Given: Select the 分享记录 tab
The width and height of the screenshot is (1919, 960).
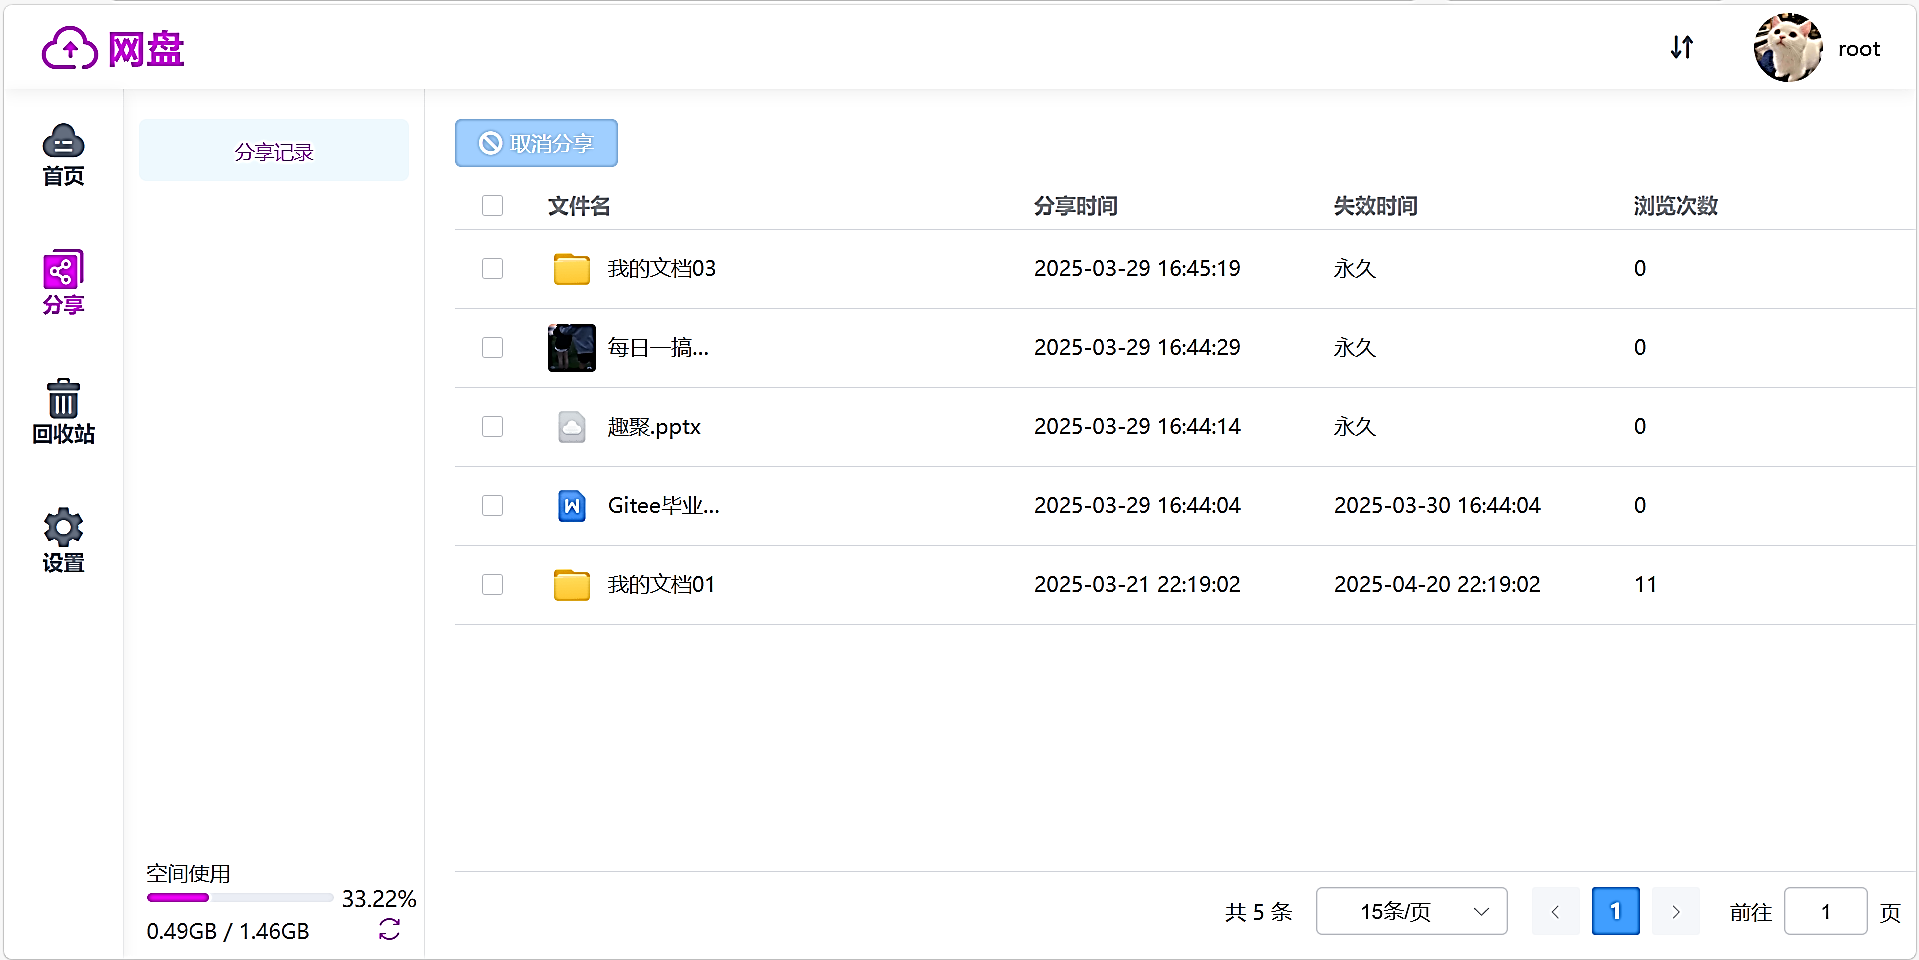Looking at the screenshot, I should pyautogui.click(x=274, y=151).
